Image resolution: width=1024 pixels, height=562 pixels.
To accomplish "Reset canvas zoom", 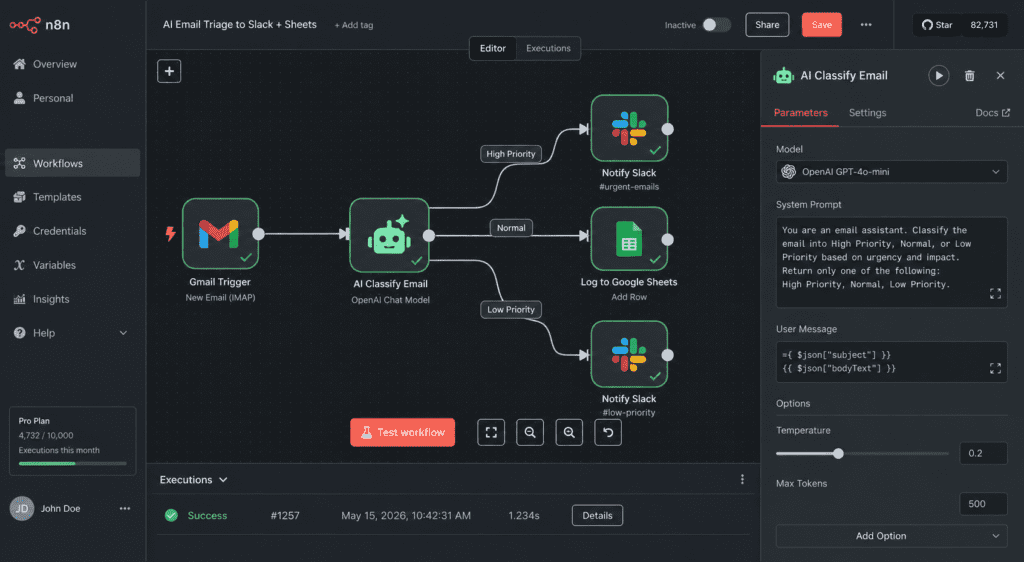I will [x=608, y=432].
